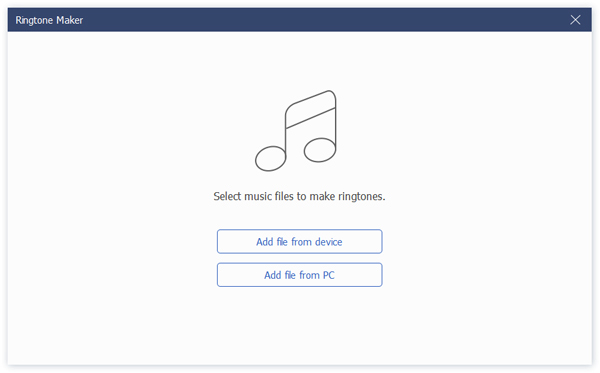The image size is (600, 373).
Task: Click the 'Select music files' instruction text
Action: (x=299, y=196)
